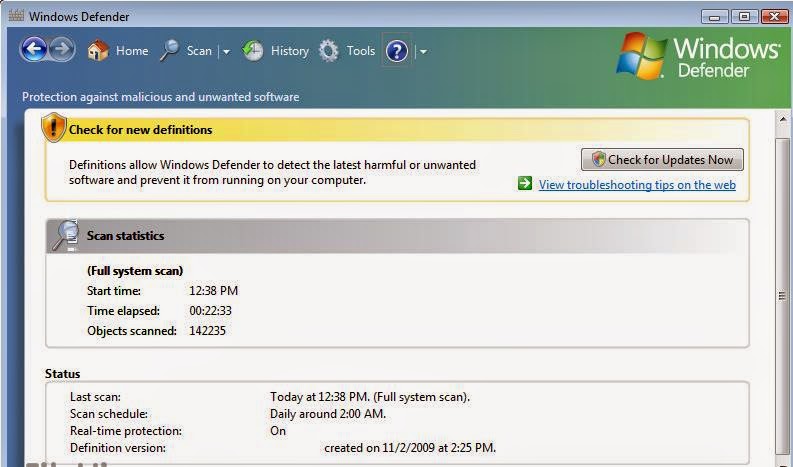Maximize the Windows Defender window
Screen dimensions: 793x467
click(x=744, y=17)
